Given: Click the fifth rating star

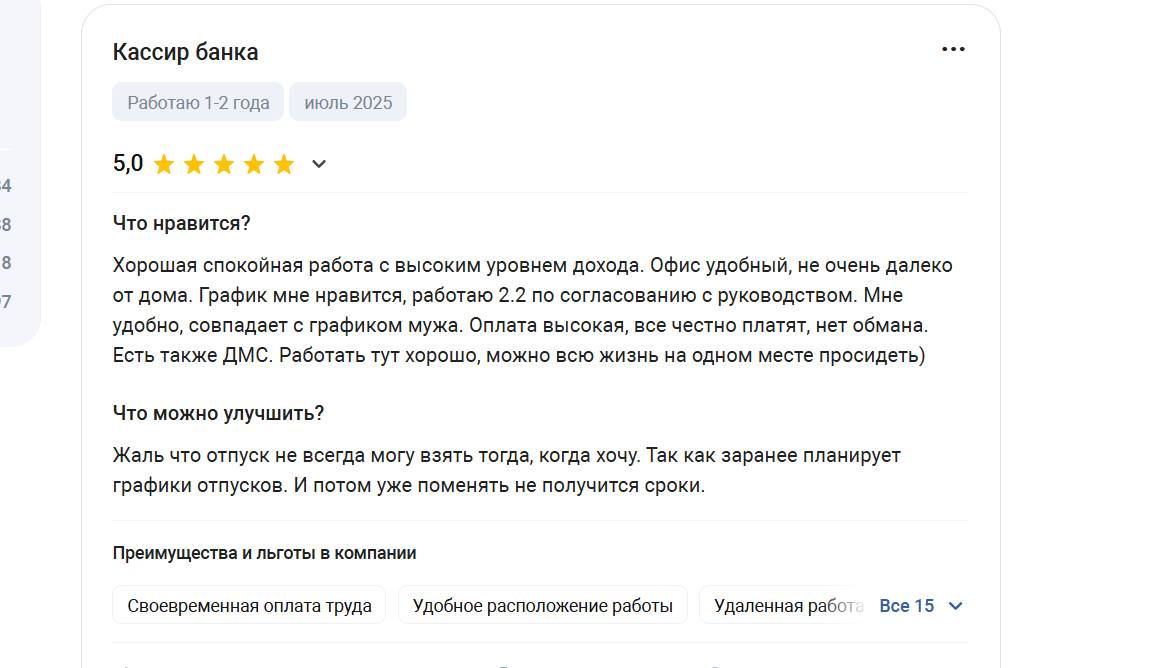Looking at the screenshot, I should point(284,164).
